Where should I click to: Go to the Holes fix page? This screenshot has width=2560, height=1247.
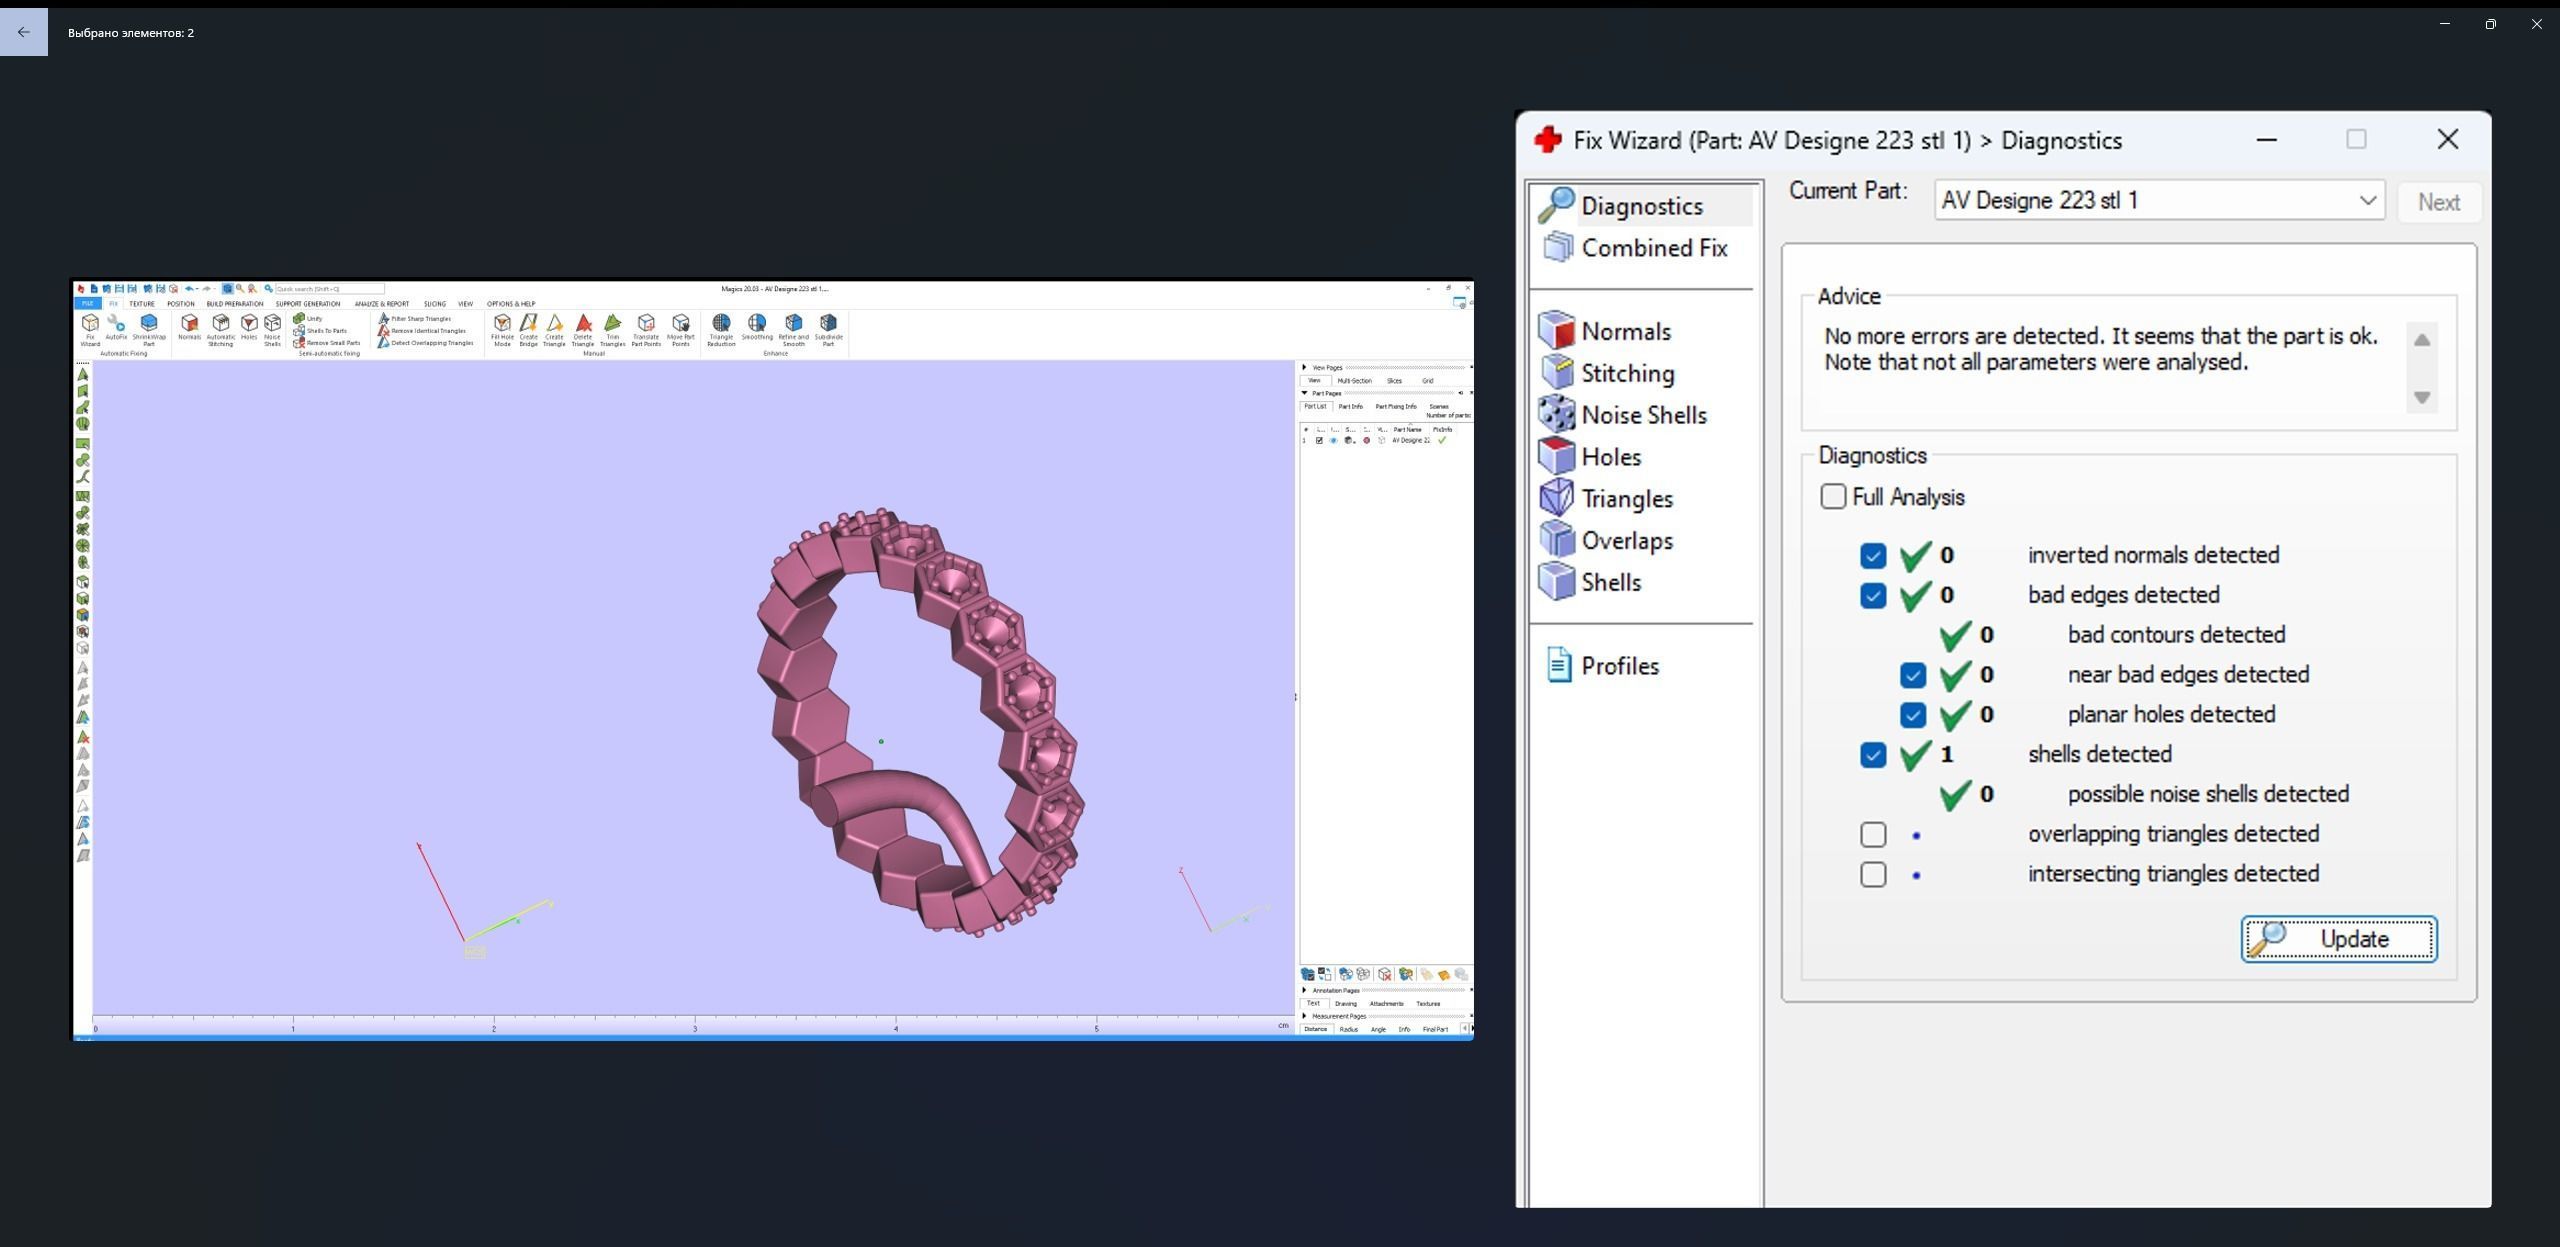pyautogui.click(x=1610, y=458)
